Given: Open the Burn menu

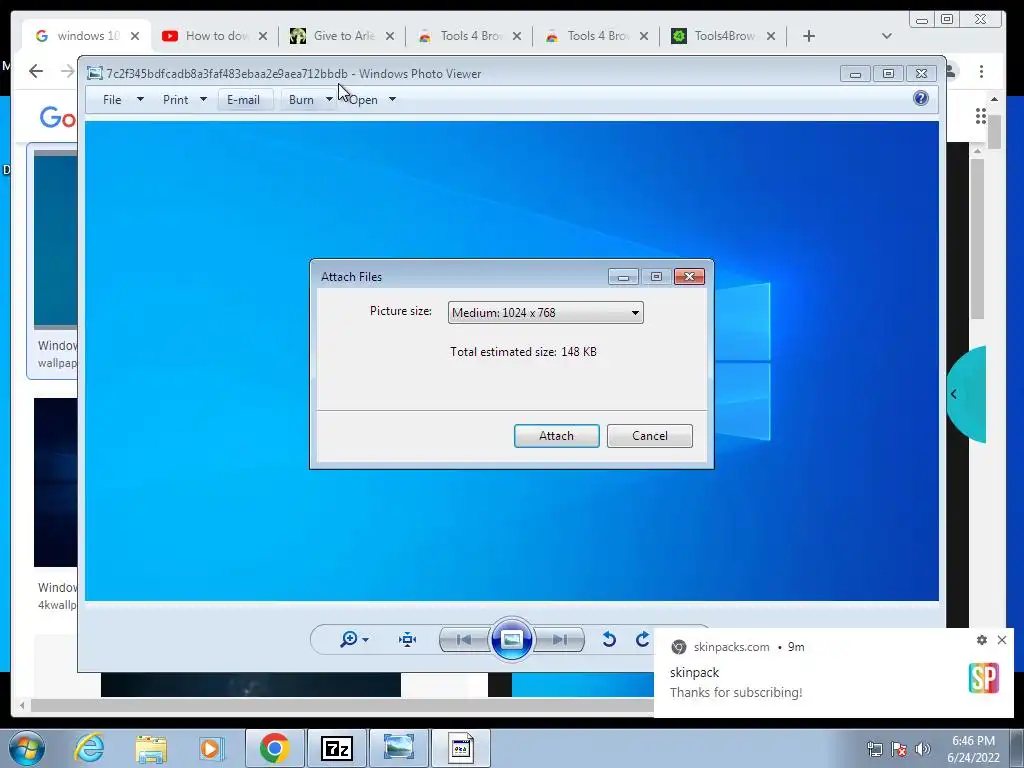Looking at the screenshot, I should click(x=301, y=99).
